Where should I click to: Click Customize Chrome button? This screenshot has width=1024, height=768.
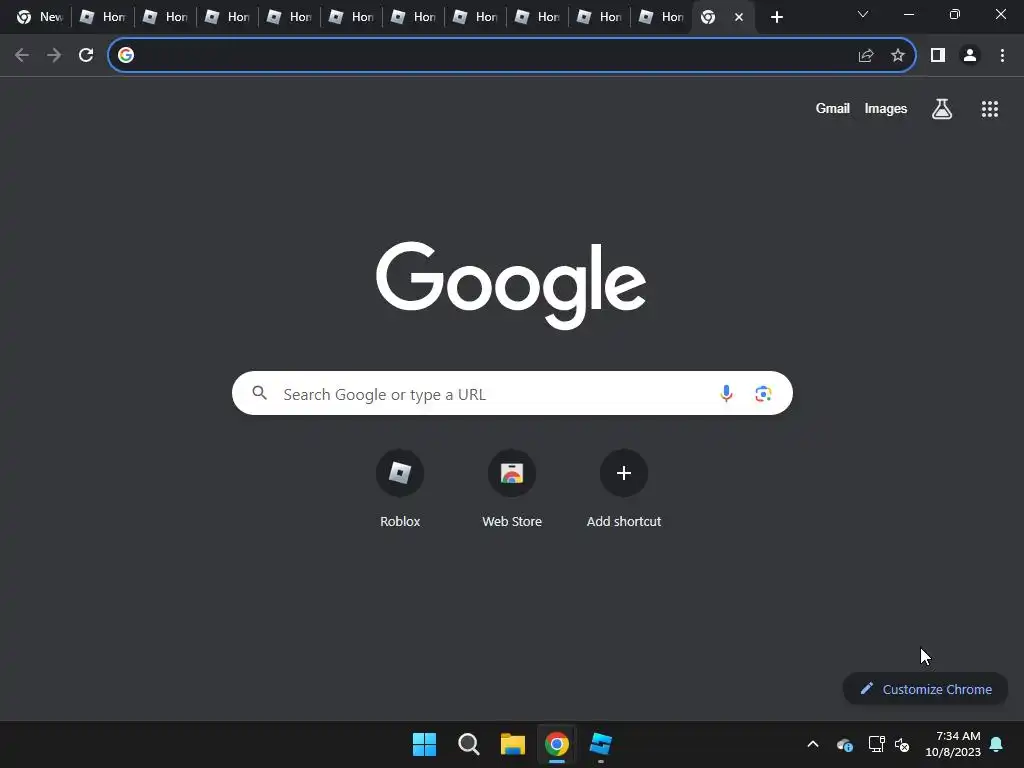point(925,689)
